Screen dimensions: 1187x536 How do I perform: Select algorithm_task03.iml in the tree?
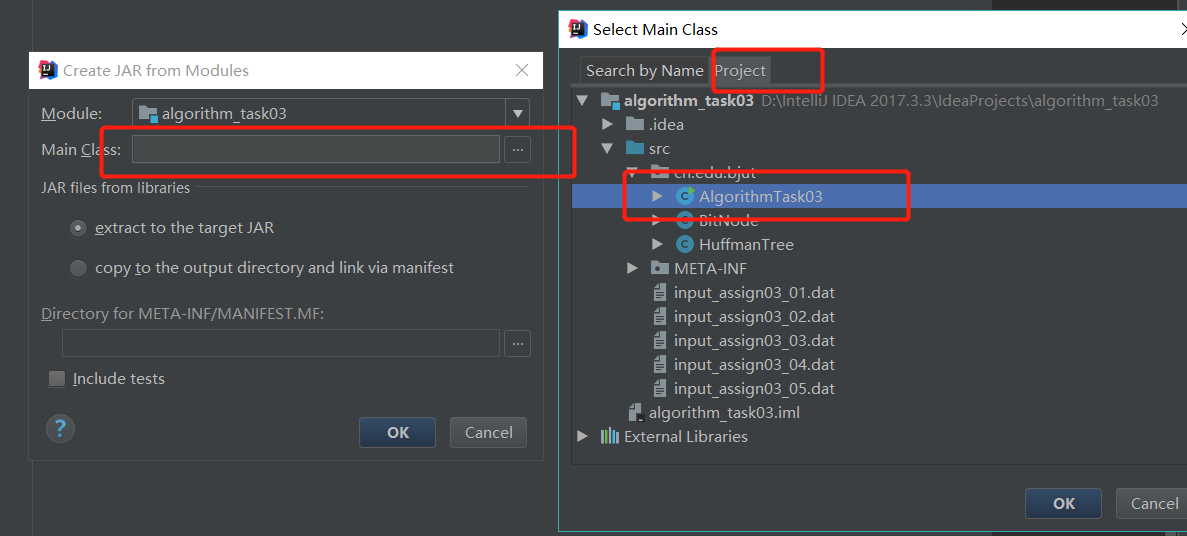(x=724, y=413)
